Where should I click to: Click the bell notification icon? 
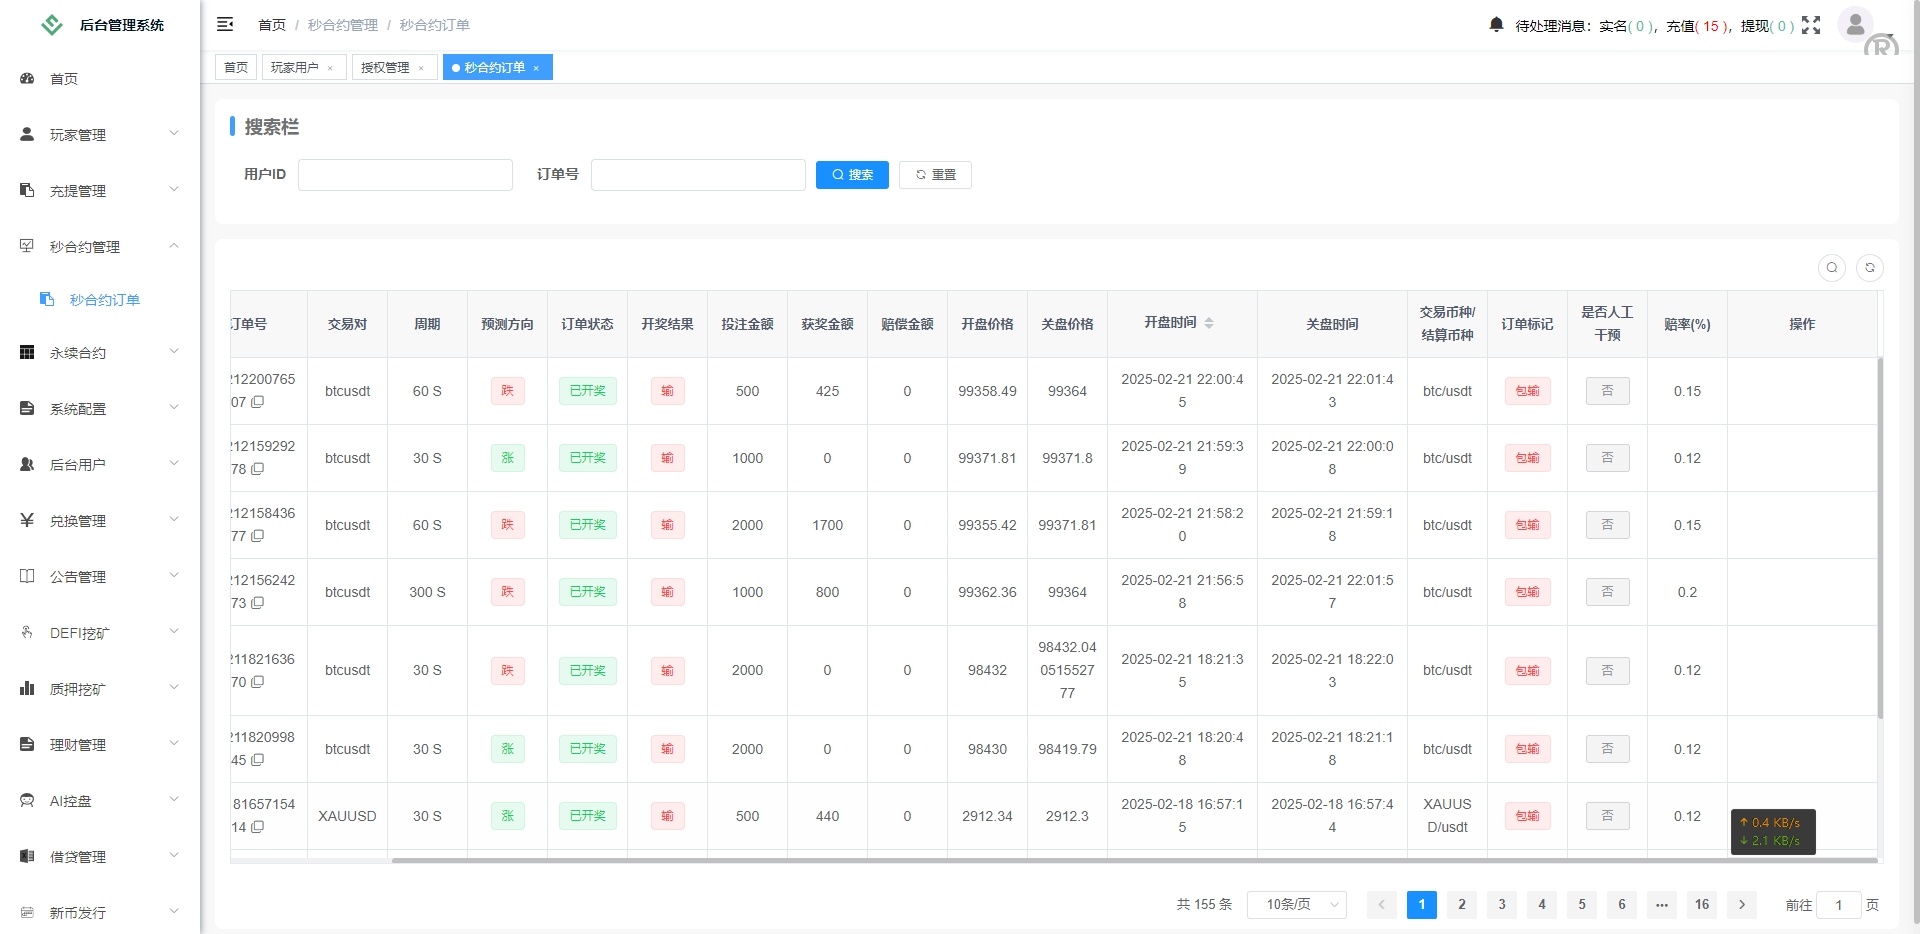point(1494,25)
